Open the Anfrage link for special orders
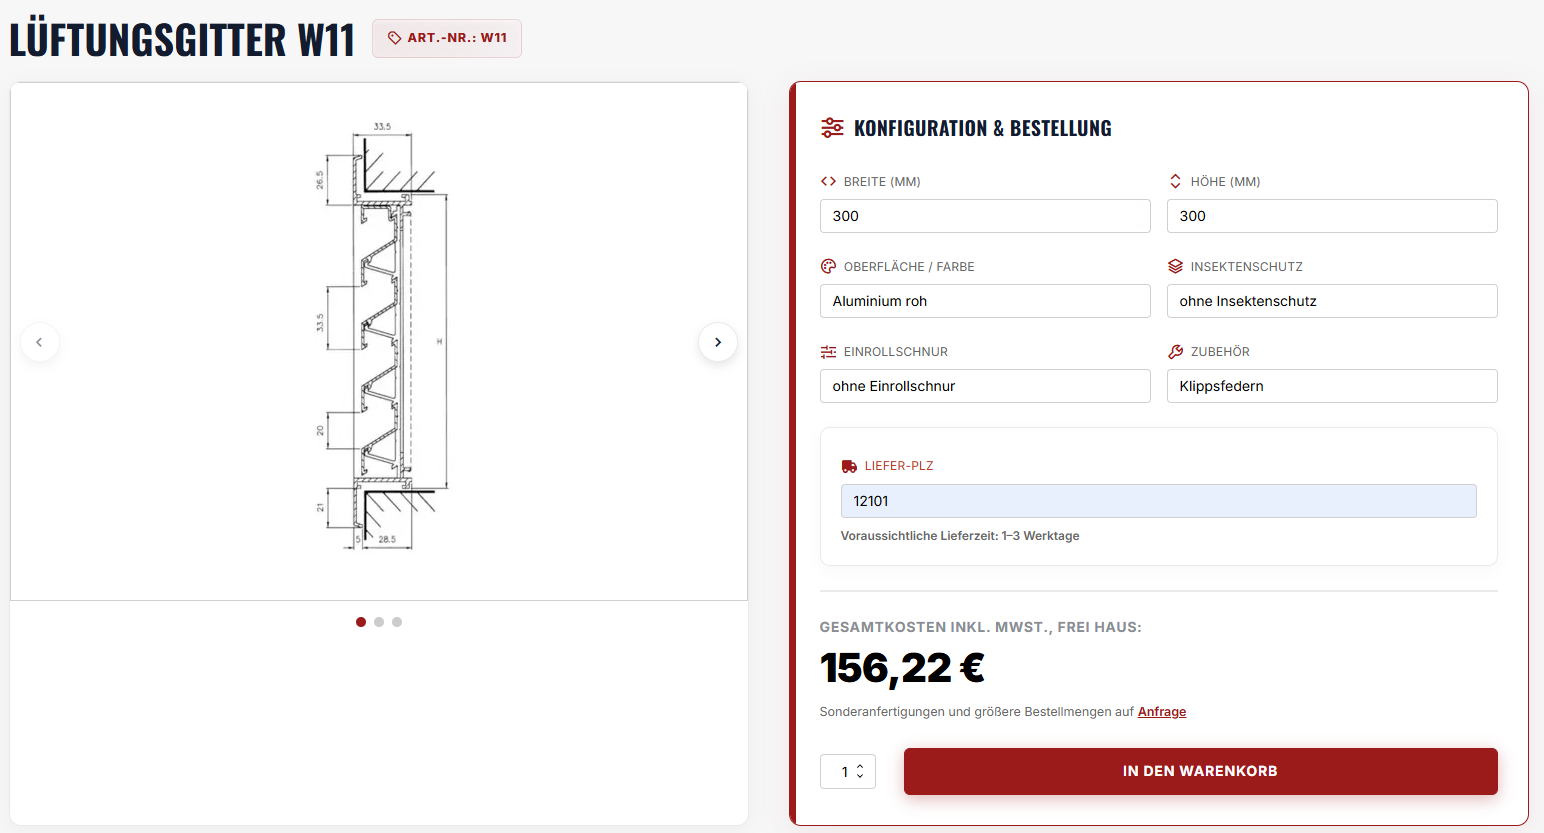 click(1162, 711)
